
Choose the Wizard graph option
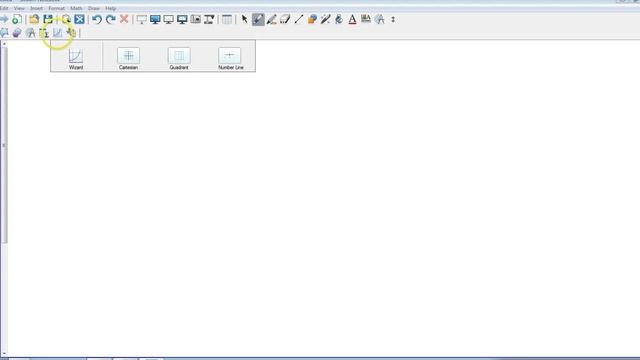click(76, 59)
